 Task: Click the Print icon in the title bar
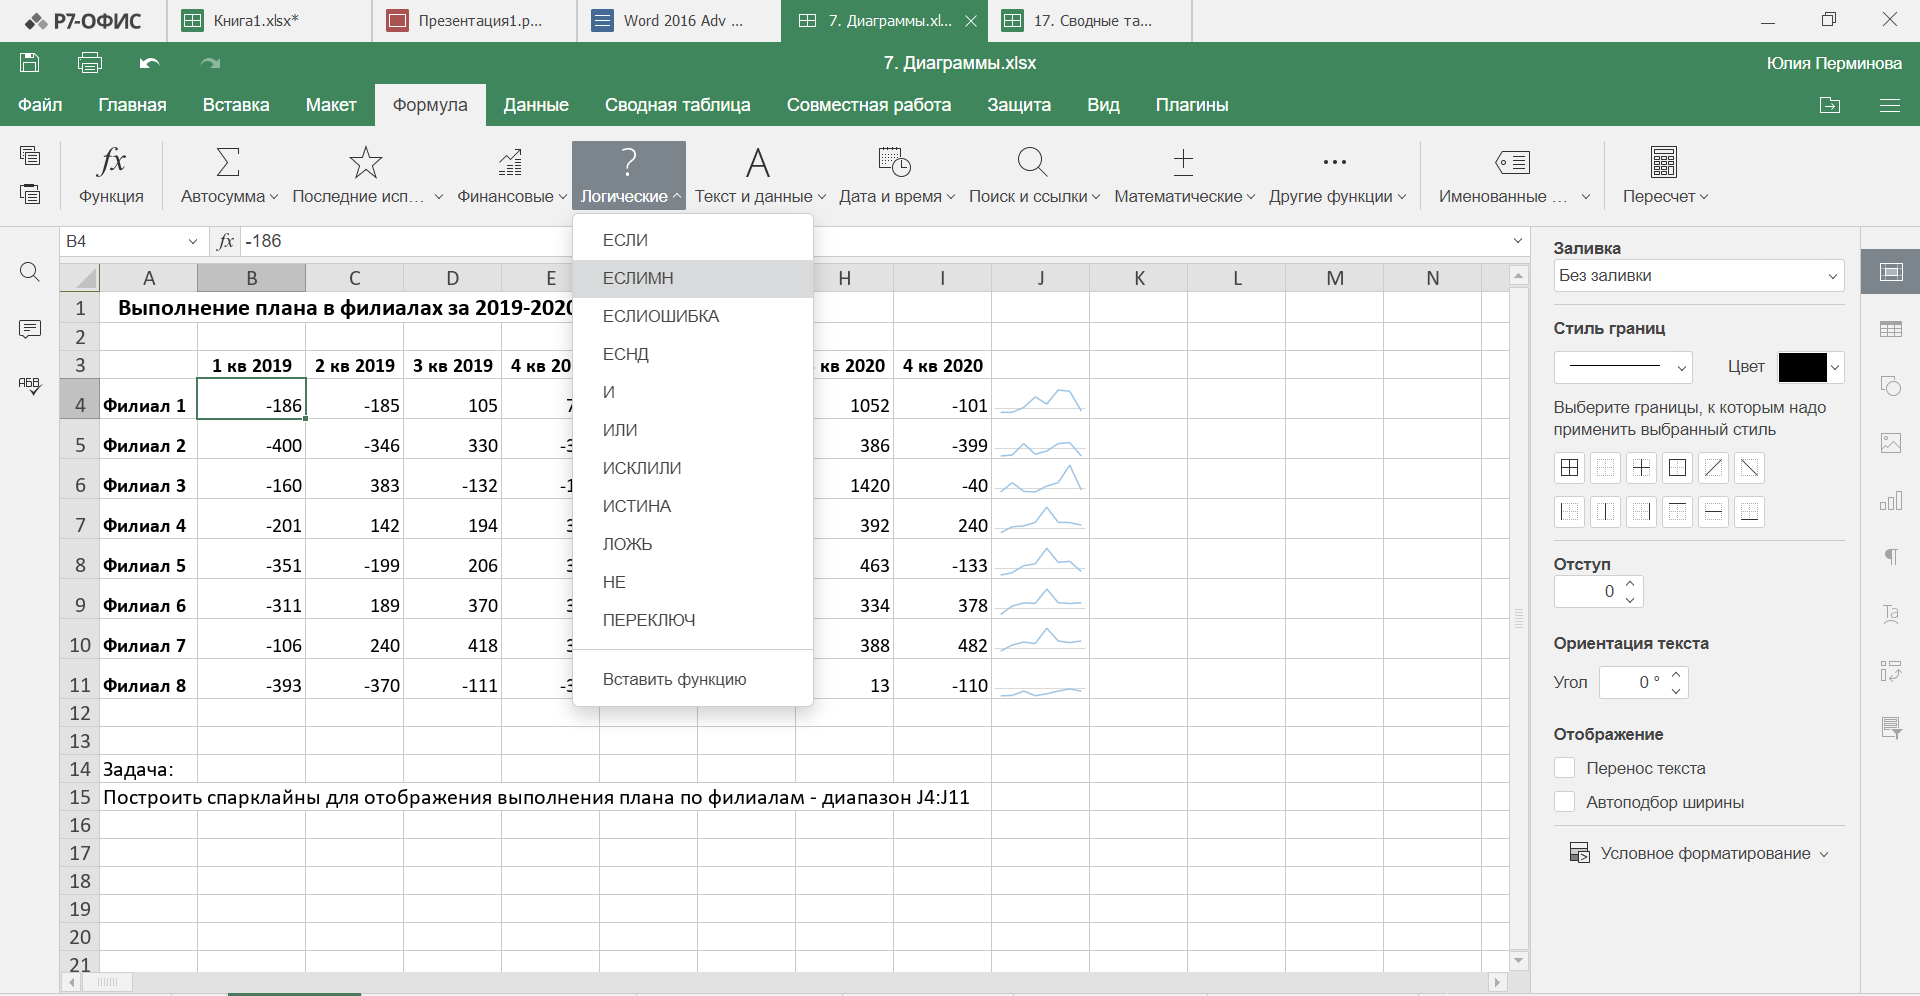point(90,63)
